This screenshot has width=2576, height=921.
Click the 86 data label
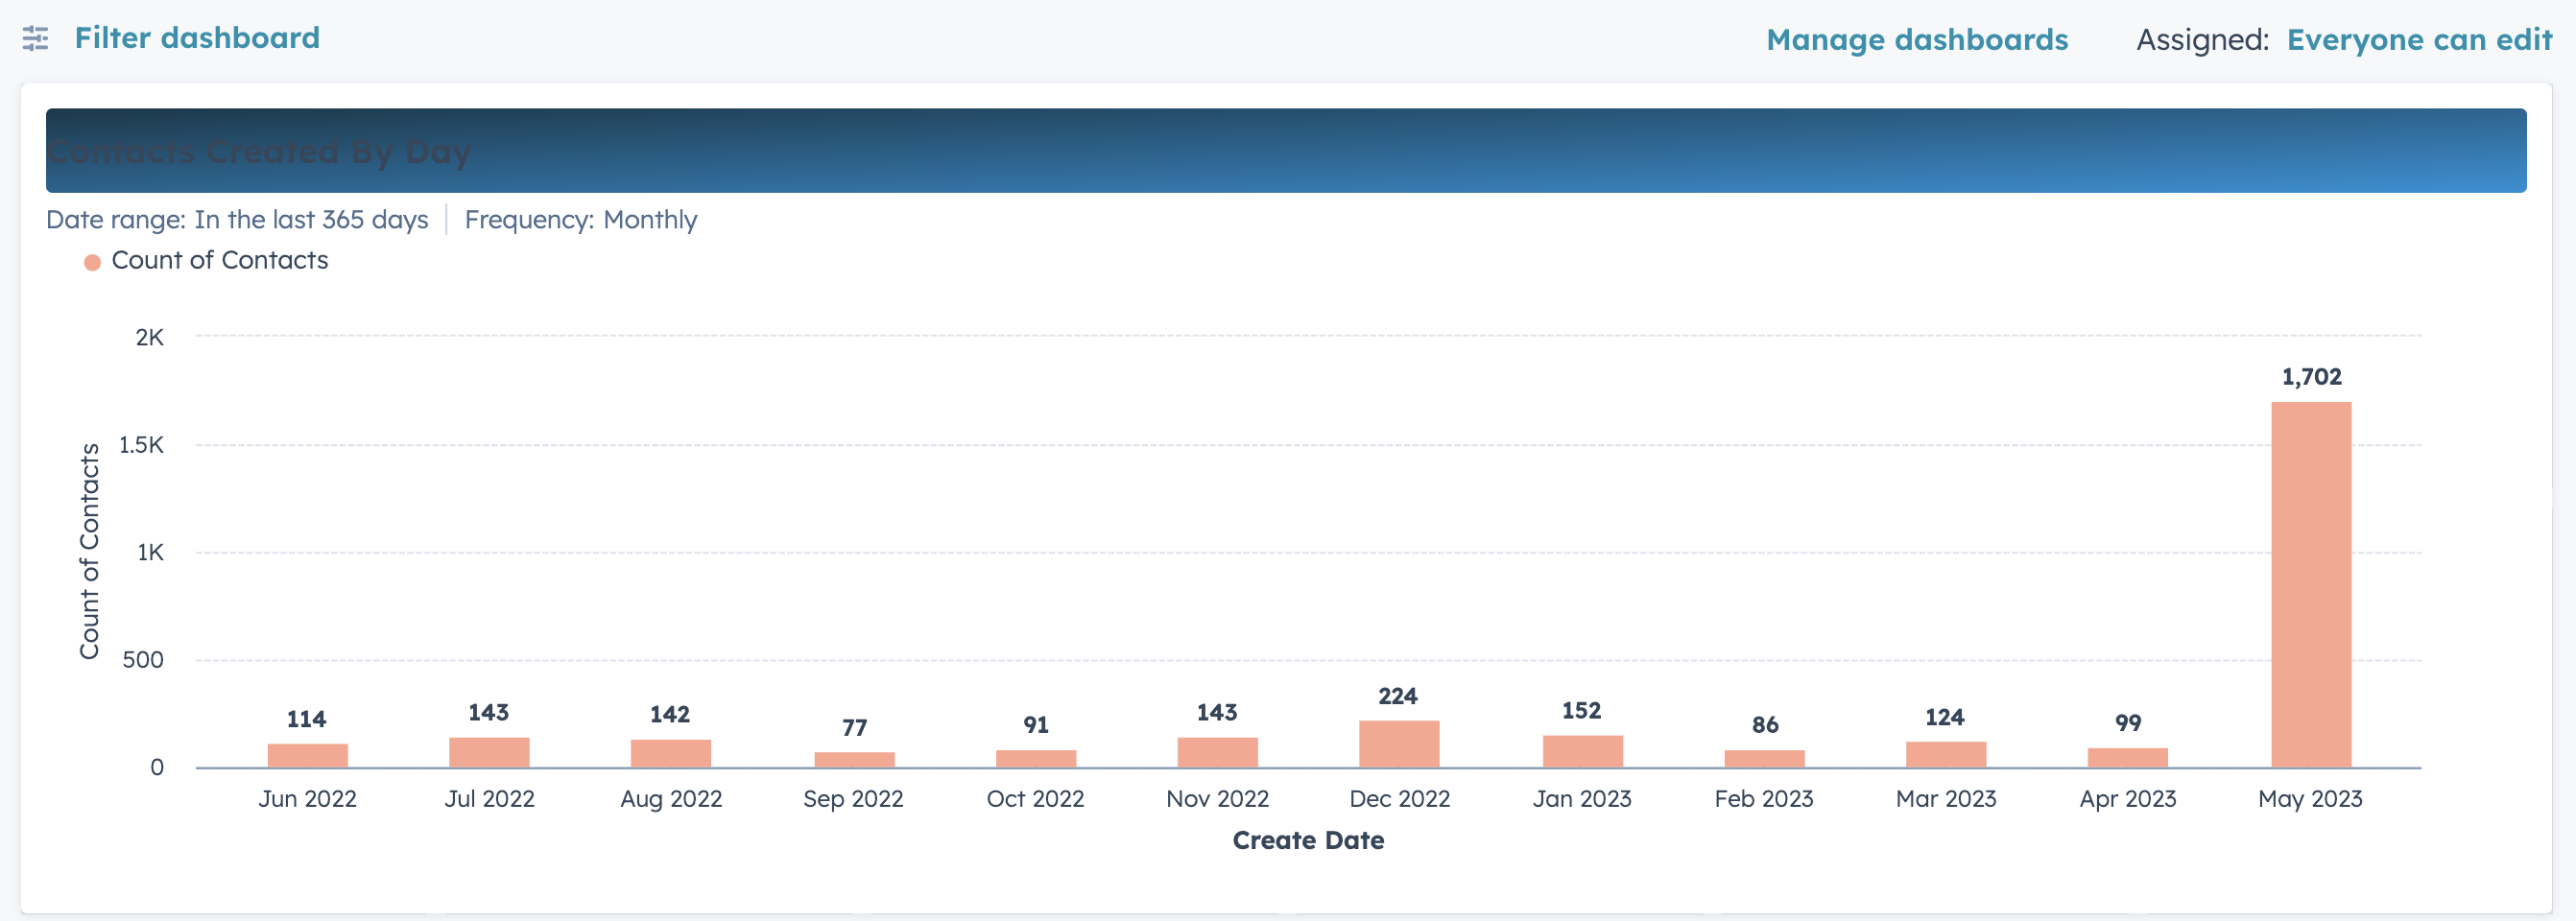pos(1765,725)
